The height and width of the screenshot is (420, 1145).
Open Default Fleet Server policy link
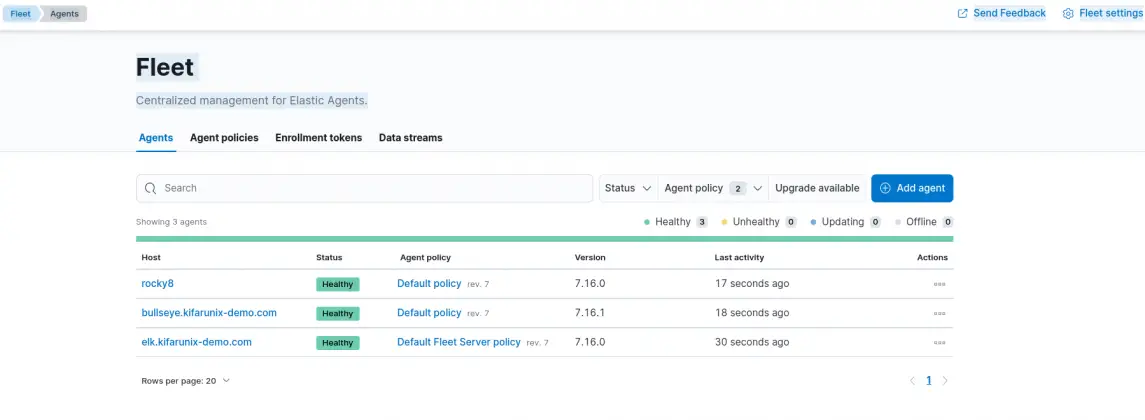click(458, 342)
